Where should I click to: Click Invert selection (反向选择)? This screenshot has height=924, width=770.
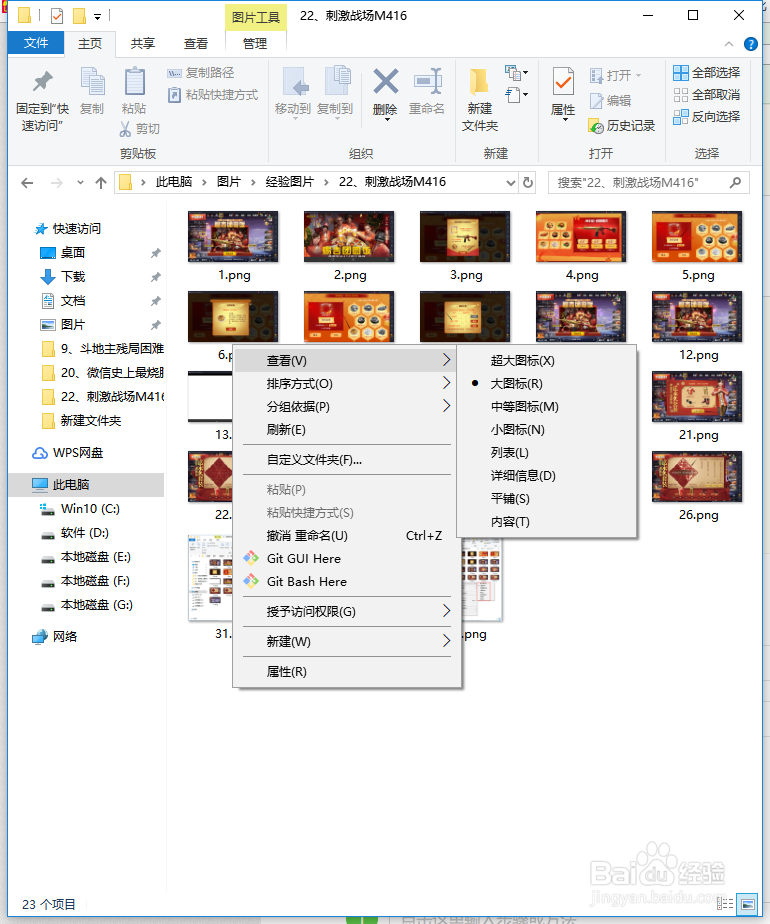pos(706,117)
